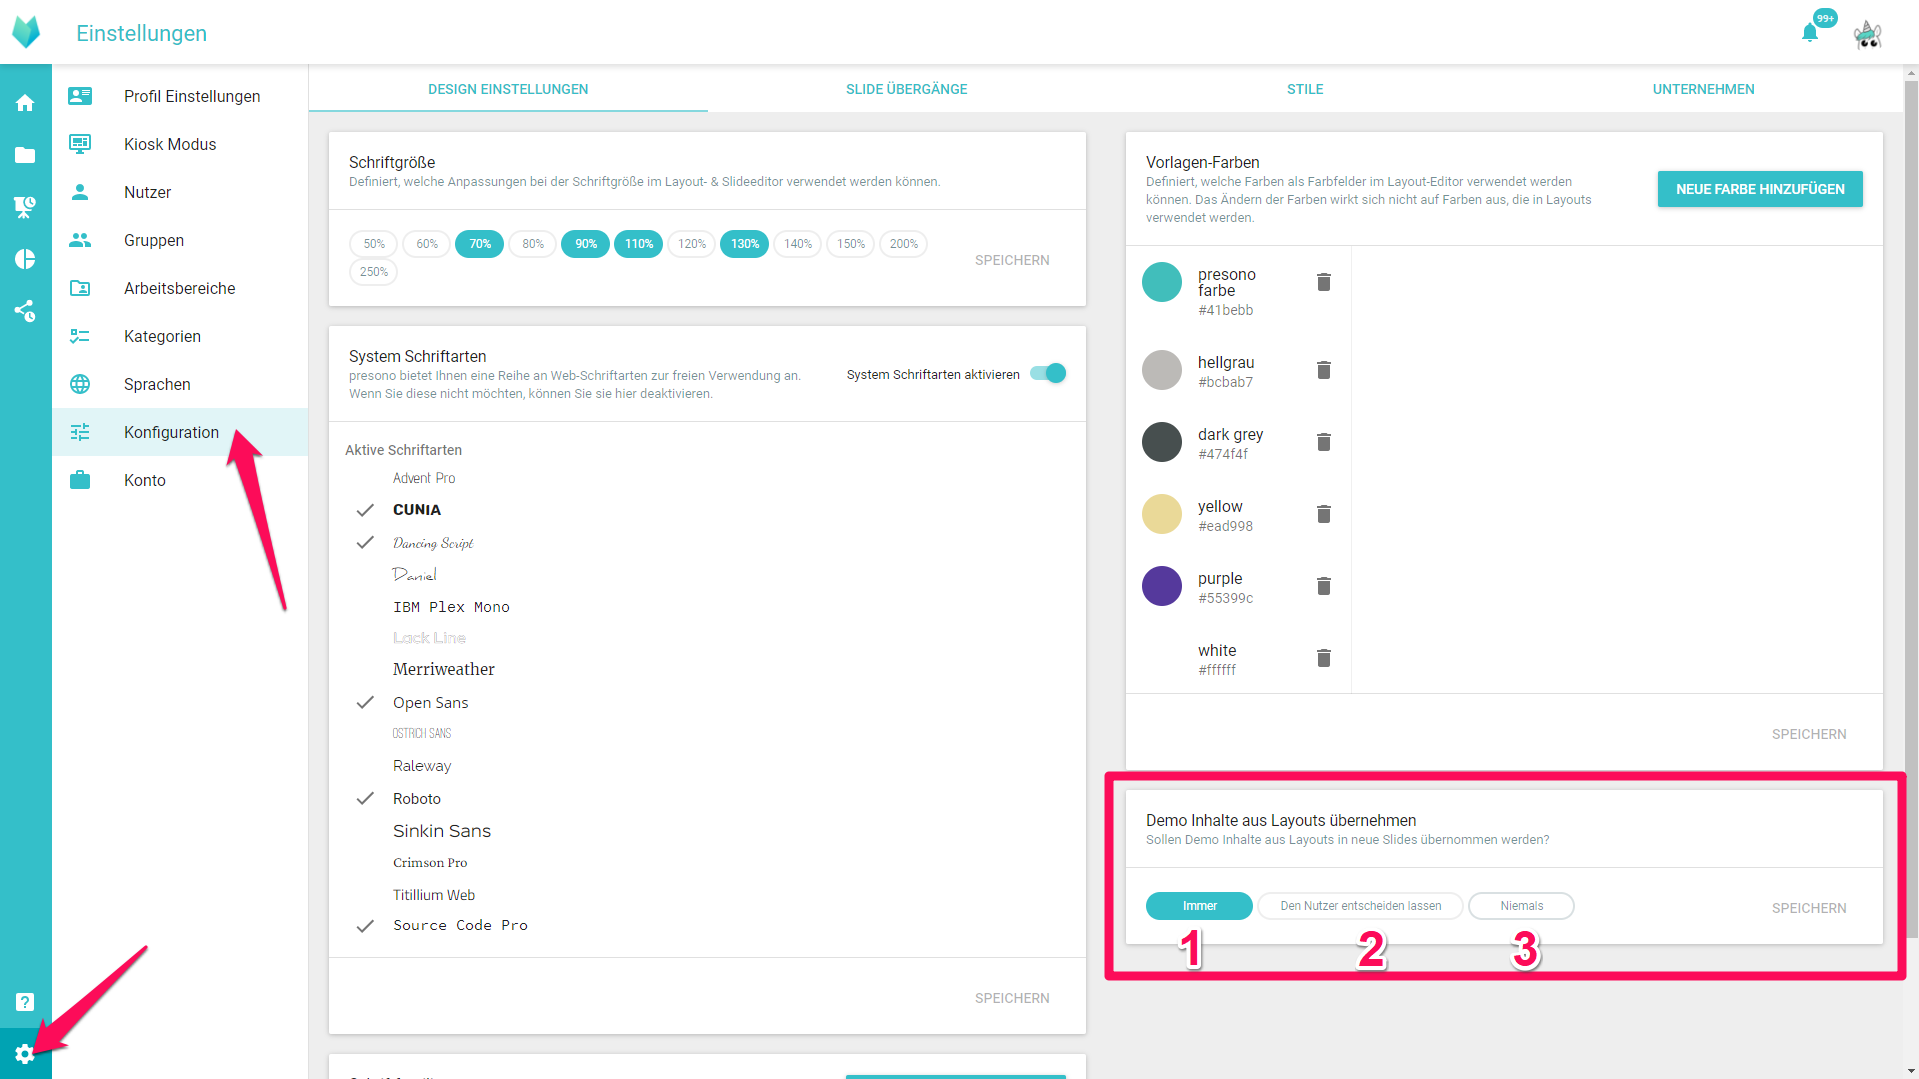
Task: Open Kiosk Modus in settings menu
Action: click(170, 144)
